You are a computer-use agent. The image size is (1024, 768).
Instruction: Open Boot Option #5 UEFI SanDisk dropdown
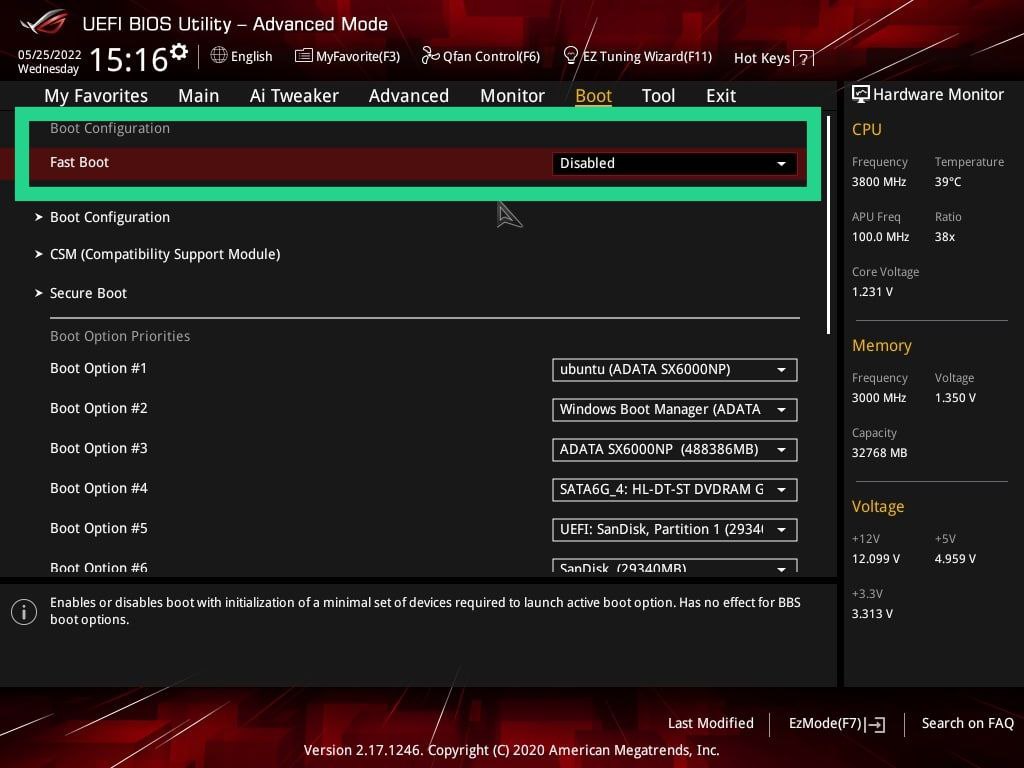point(674,529)
